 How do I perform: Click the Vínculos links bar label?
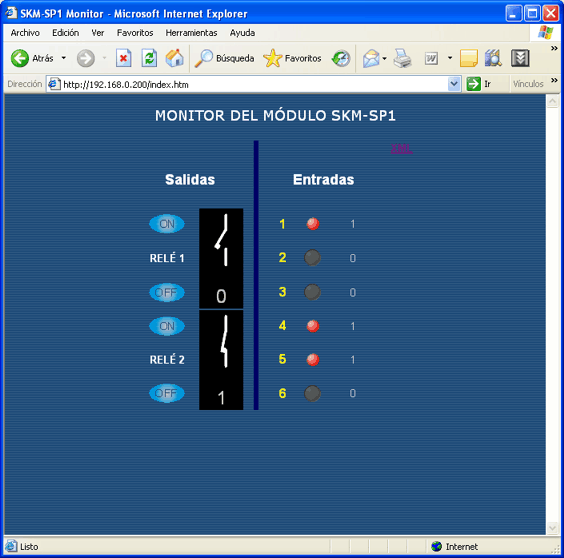(x=528, y=84)
